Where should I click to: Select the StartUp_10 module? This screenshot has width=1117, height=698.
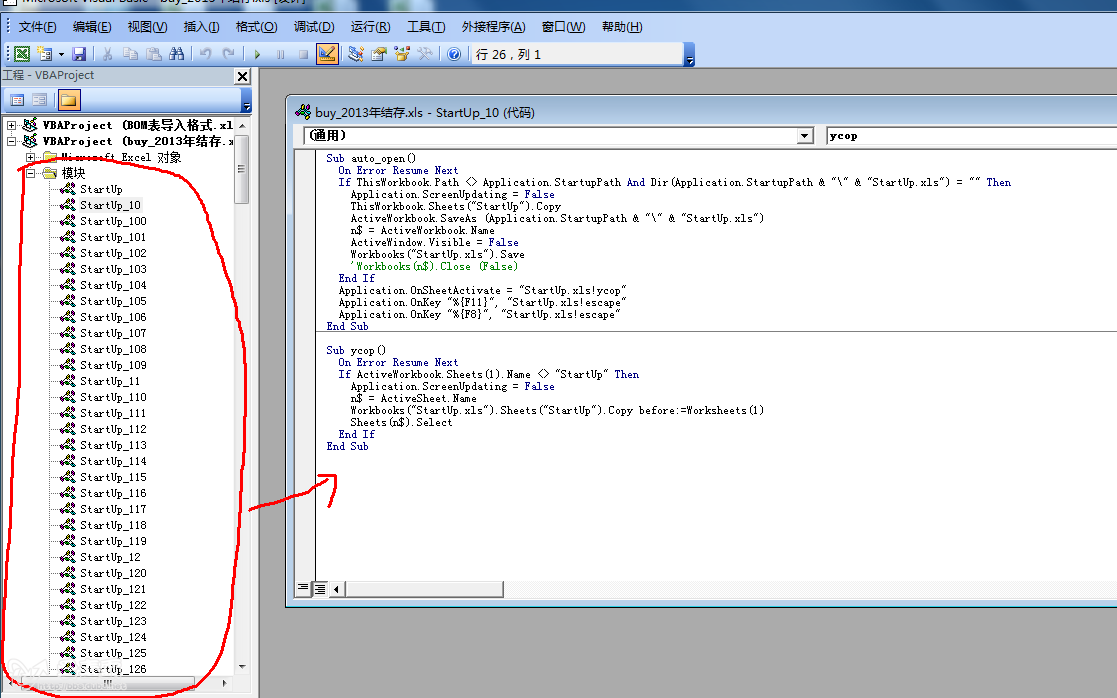(x=110, y=205)
